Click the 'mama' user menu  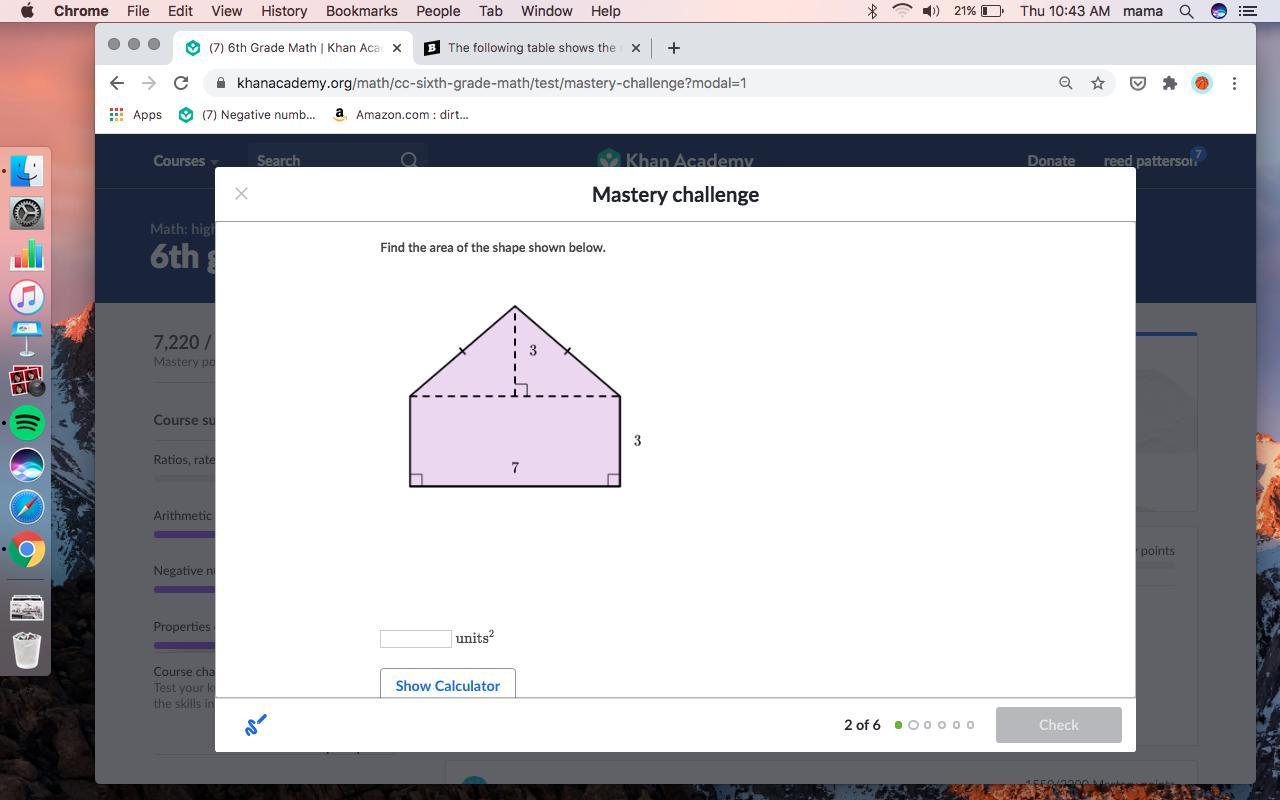(x=1143, y=11)
